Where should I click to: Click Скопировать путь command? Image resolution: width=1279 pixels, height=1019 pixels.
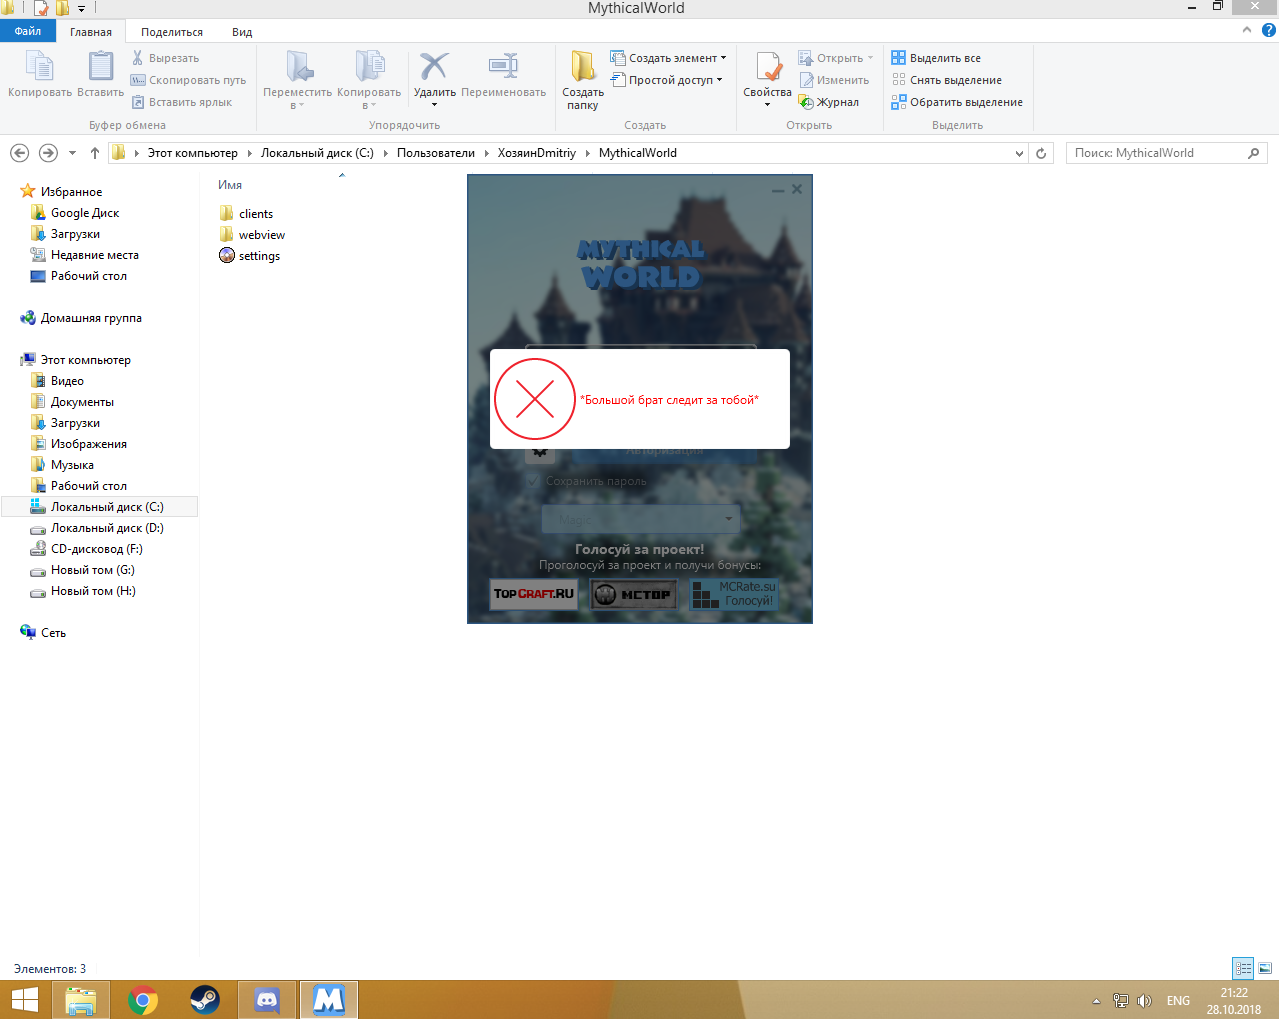tap(188, 80)
